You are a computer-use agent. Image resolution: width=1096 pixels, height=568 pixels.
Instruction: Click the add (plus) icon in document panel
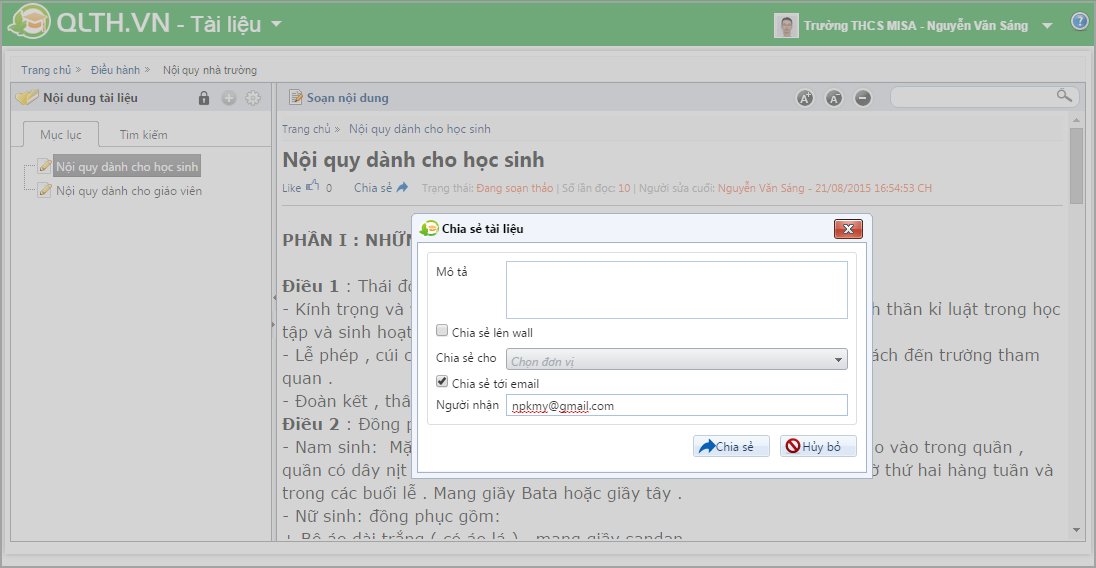pos(228,98)
